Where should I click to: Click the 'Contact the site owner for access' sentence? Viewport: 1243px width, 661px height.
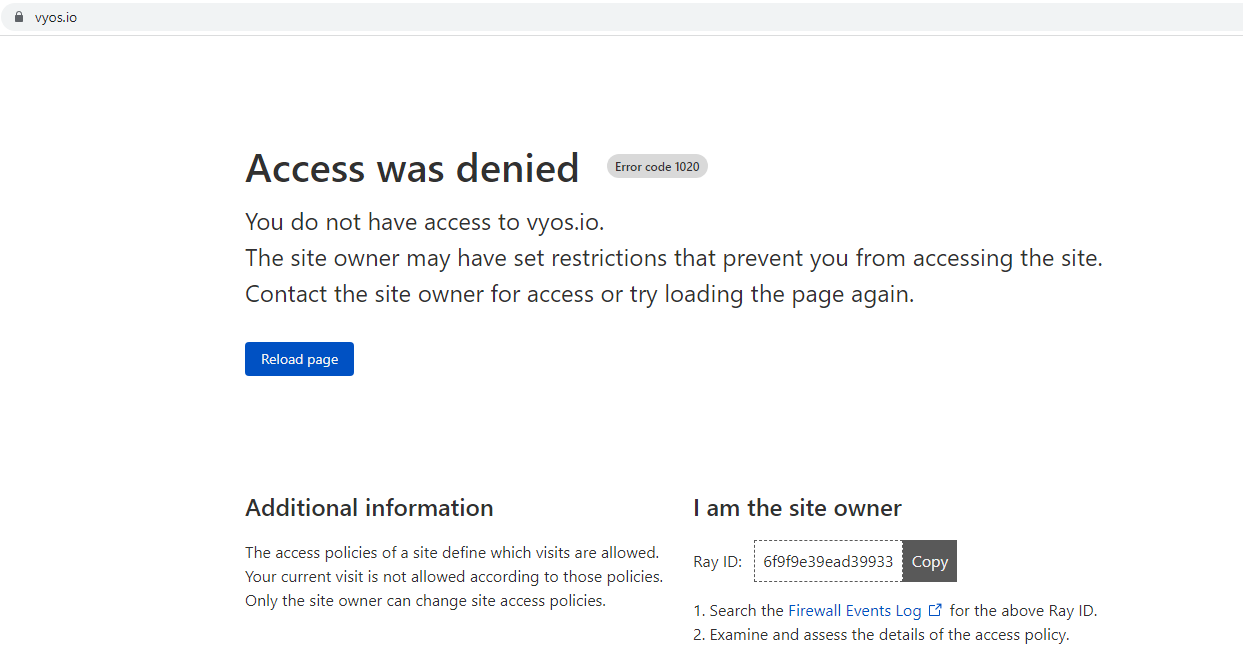click(x=579, y=295)
